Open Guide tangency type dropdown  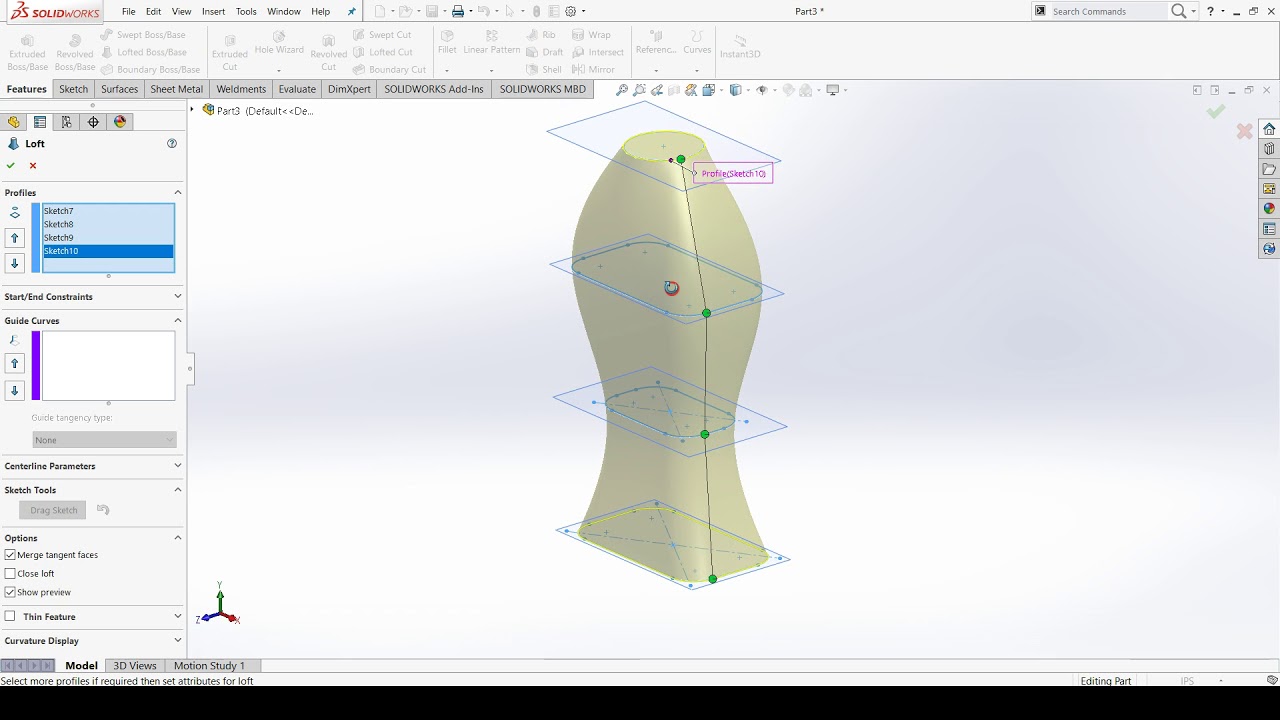pyautogui.click(x=104, y=440)
